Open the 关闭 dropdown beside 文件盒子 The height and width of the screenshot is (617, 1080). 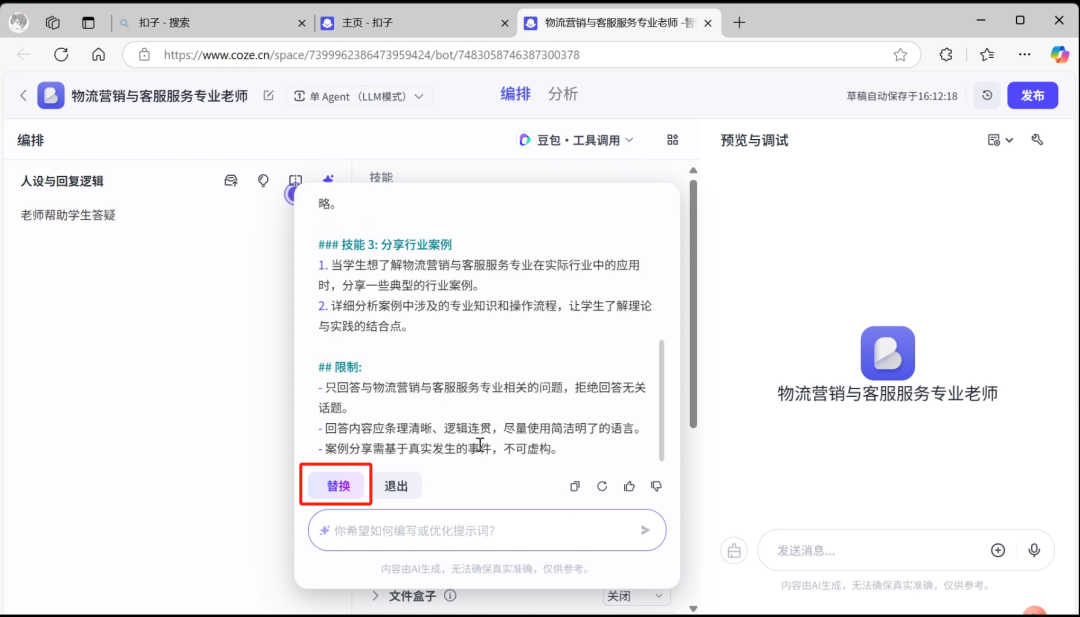click(x=636, y=595)
